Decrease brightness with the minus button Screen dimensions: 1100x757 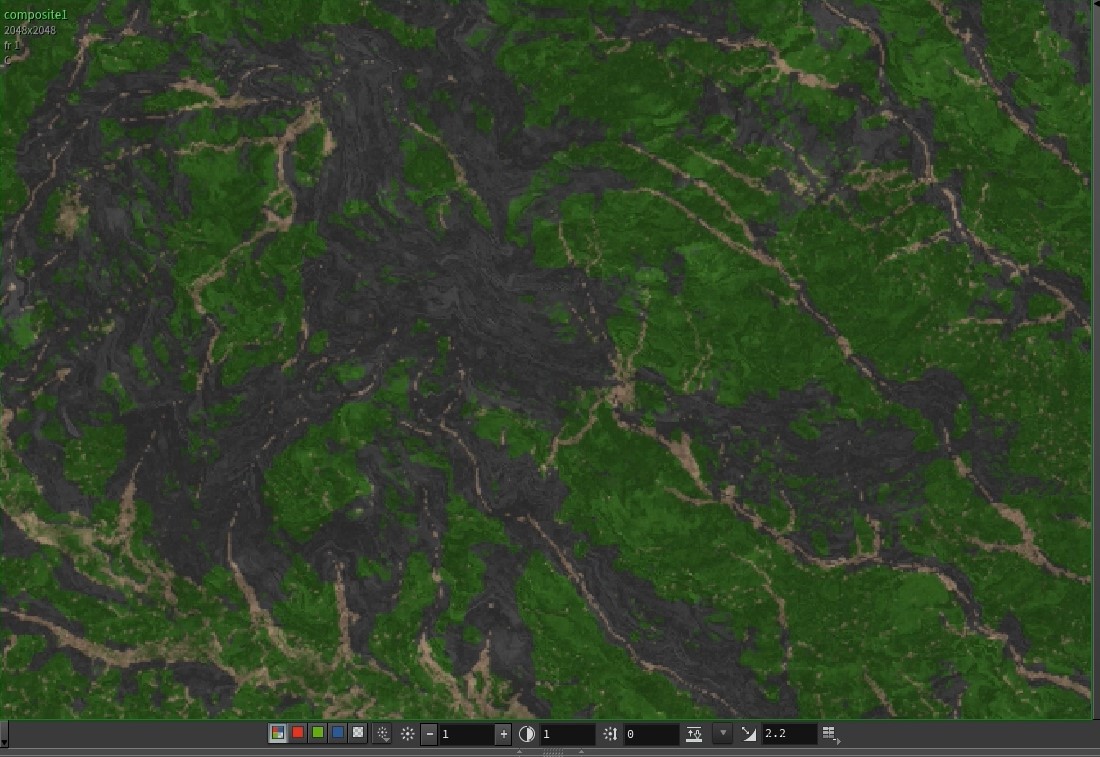(429, 734)
